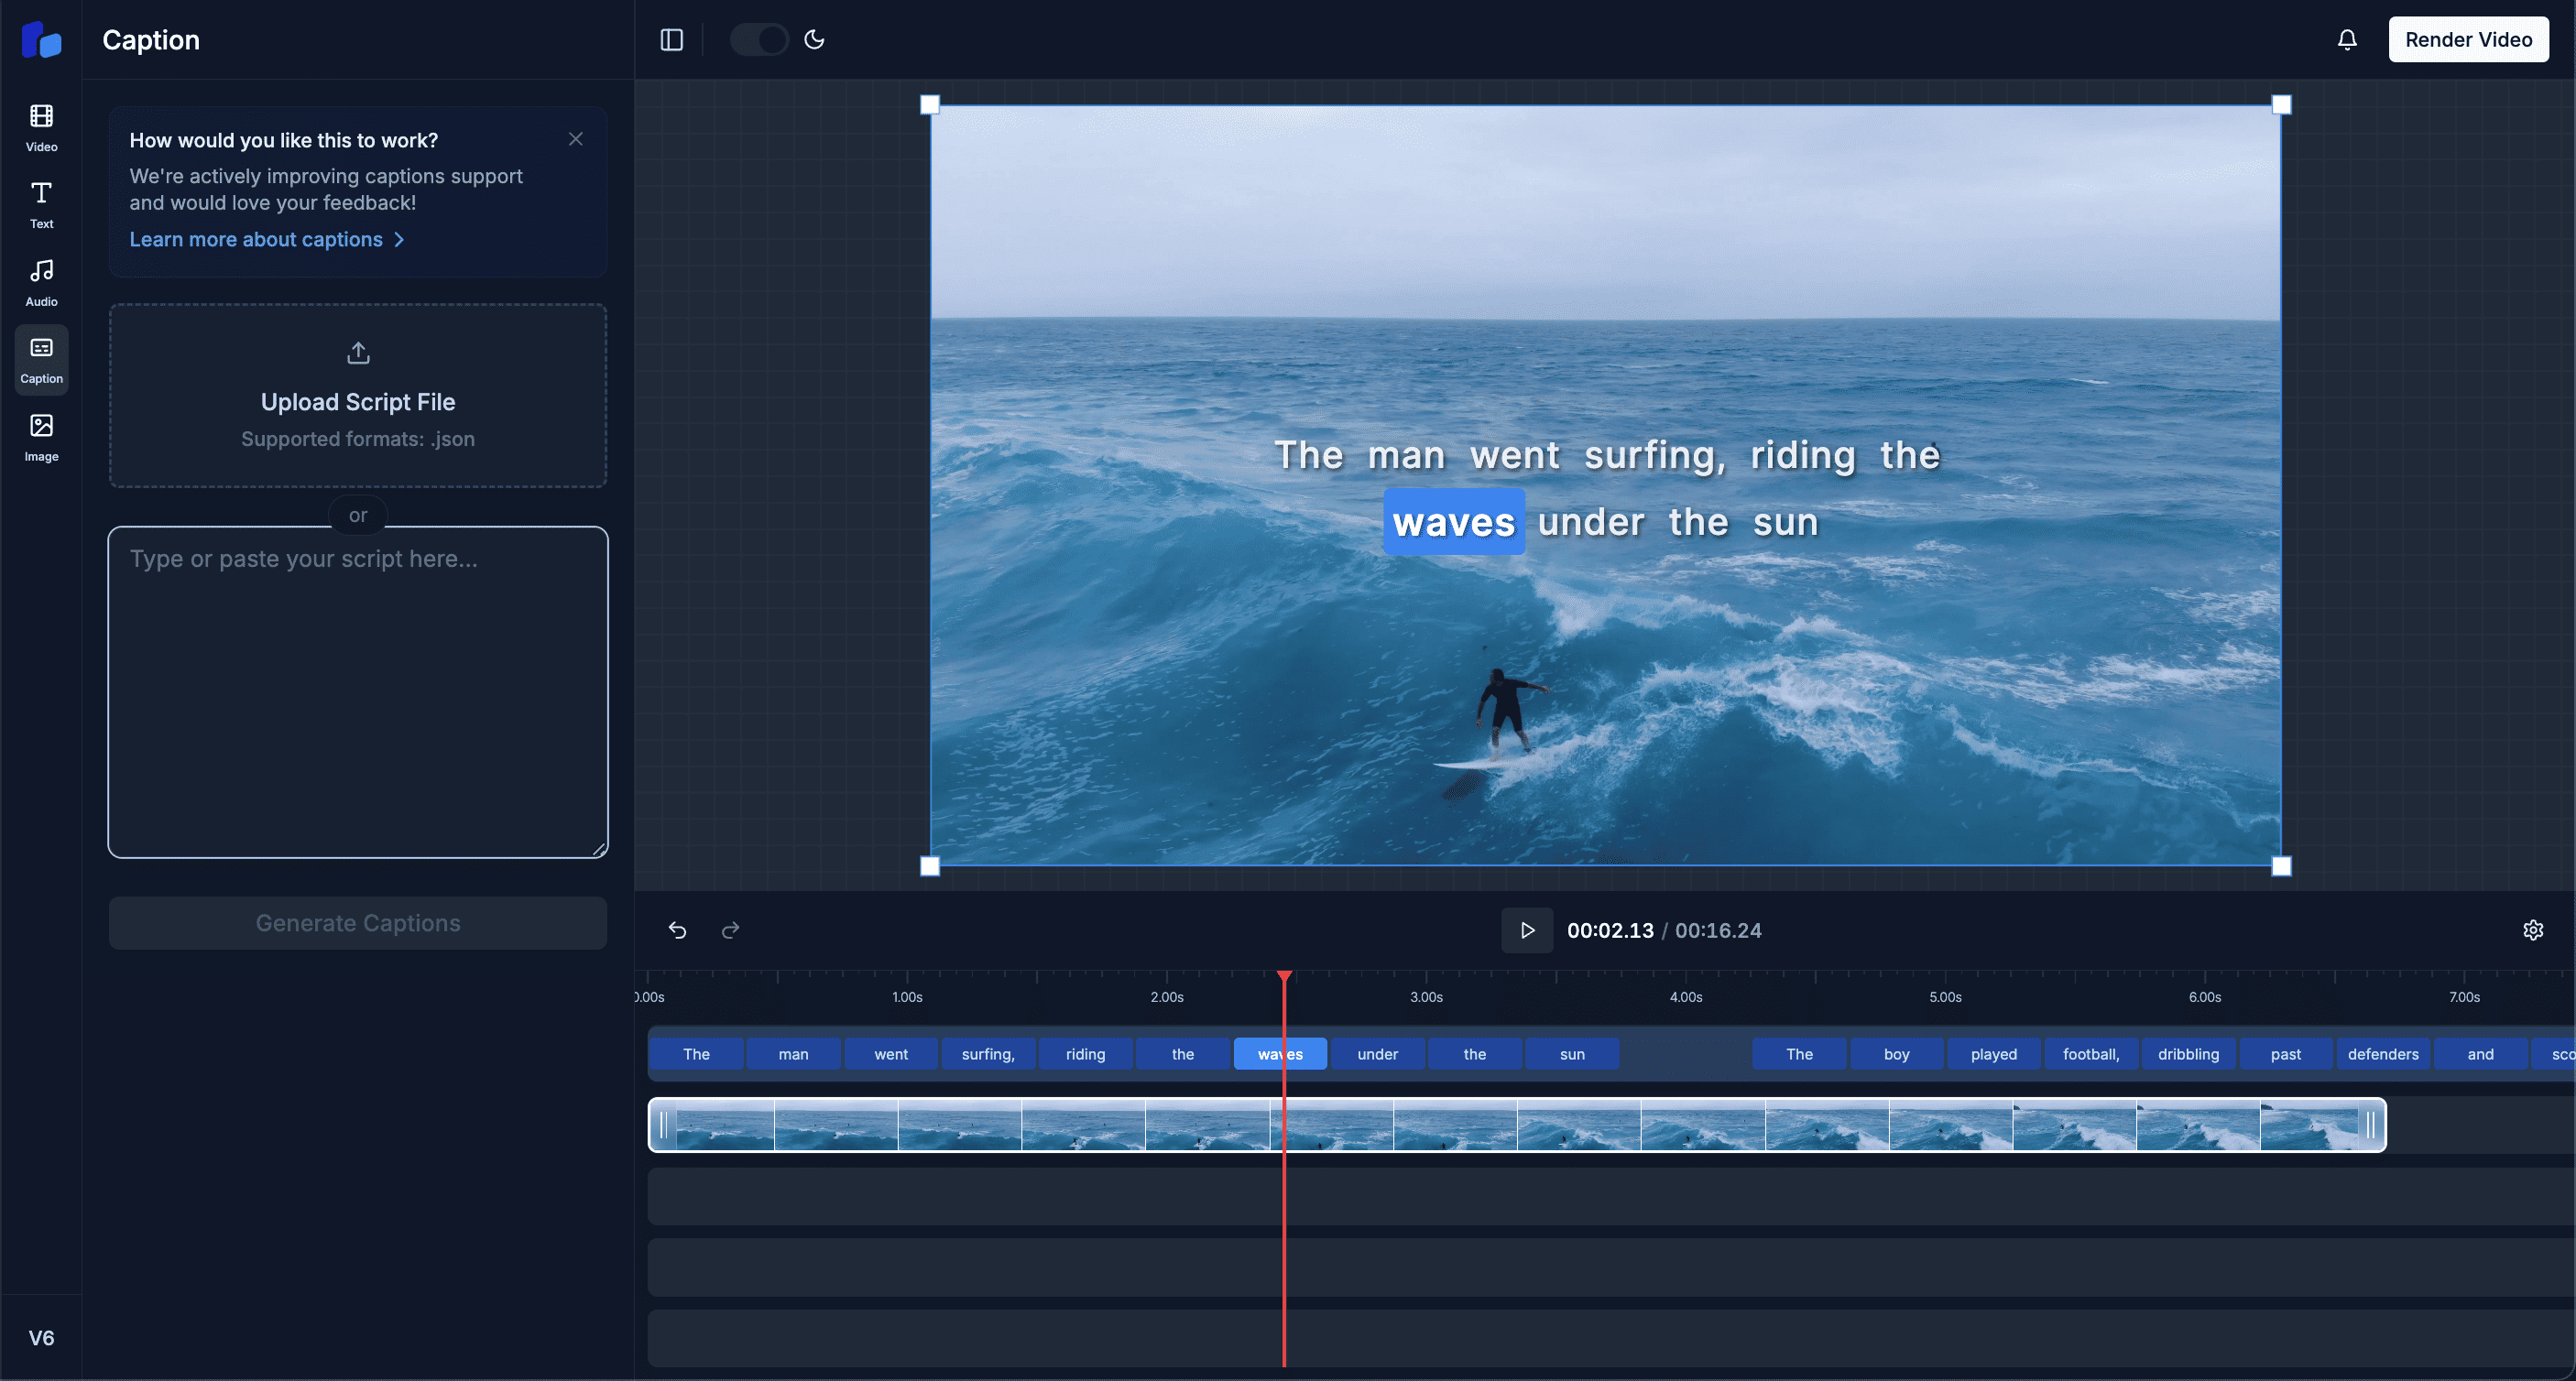Select the Video tool in sidebar
The height and width of the screenshot is (1381, 2576).
(41, 129)
